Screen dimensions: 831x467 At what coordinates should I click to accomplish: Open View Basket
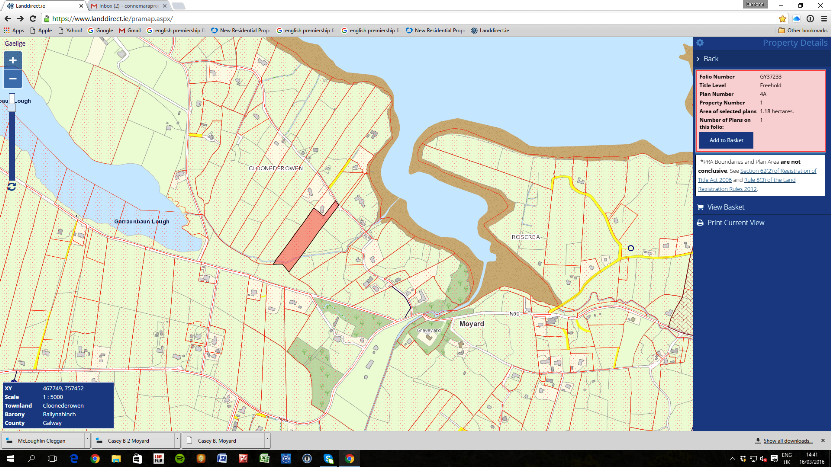tap(727, 207)
